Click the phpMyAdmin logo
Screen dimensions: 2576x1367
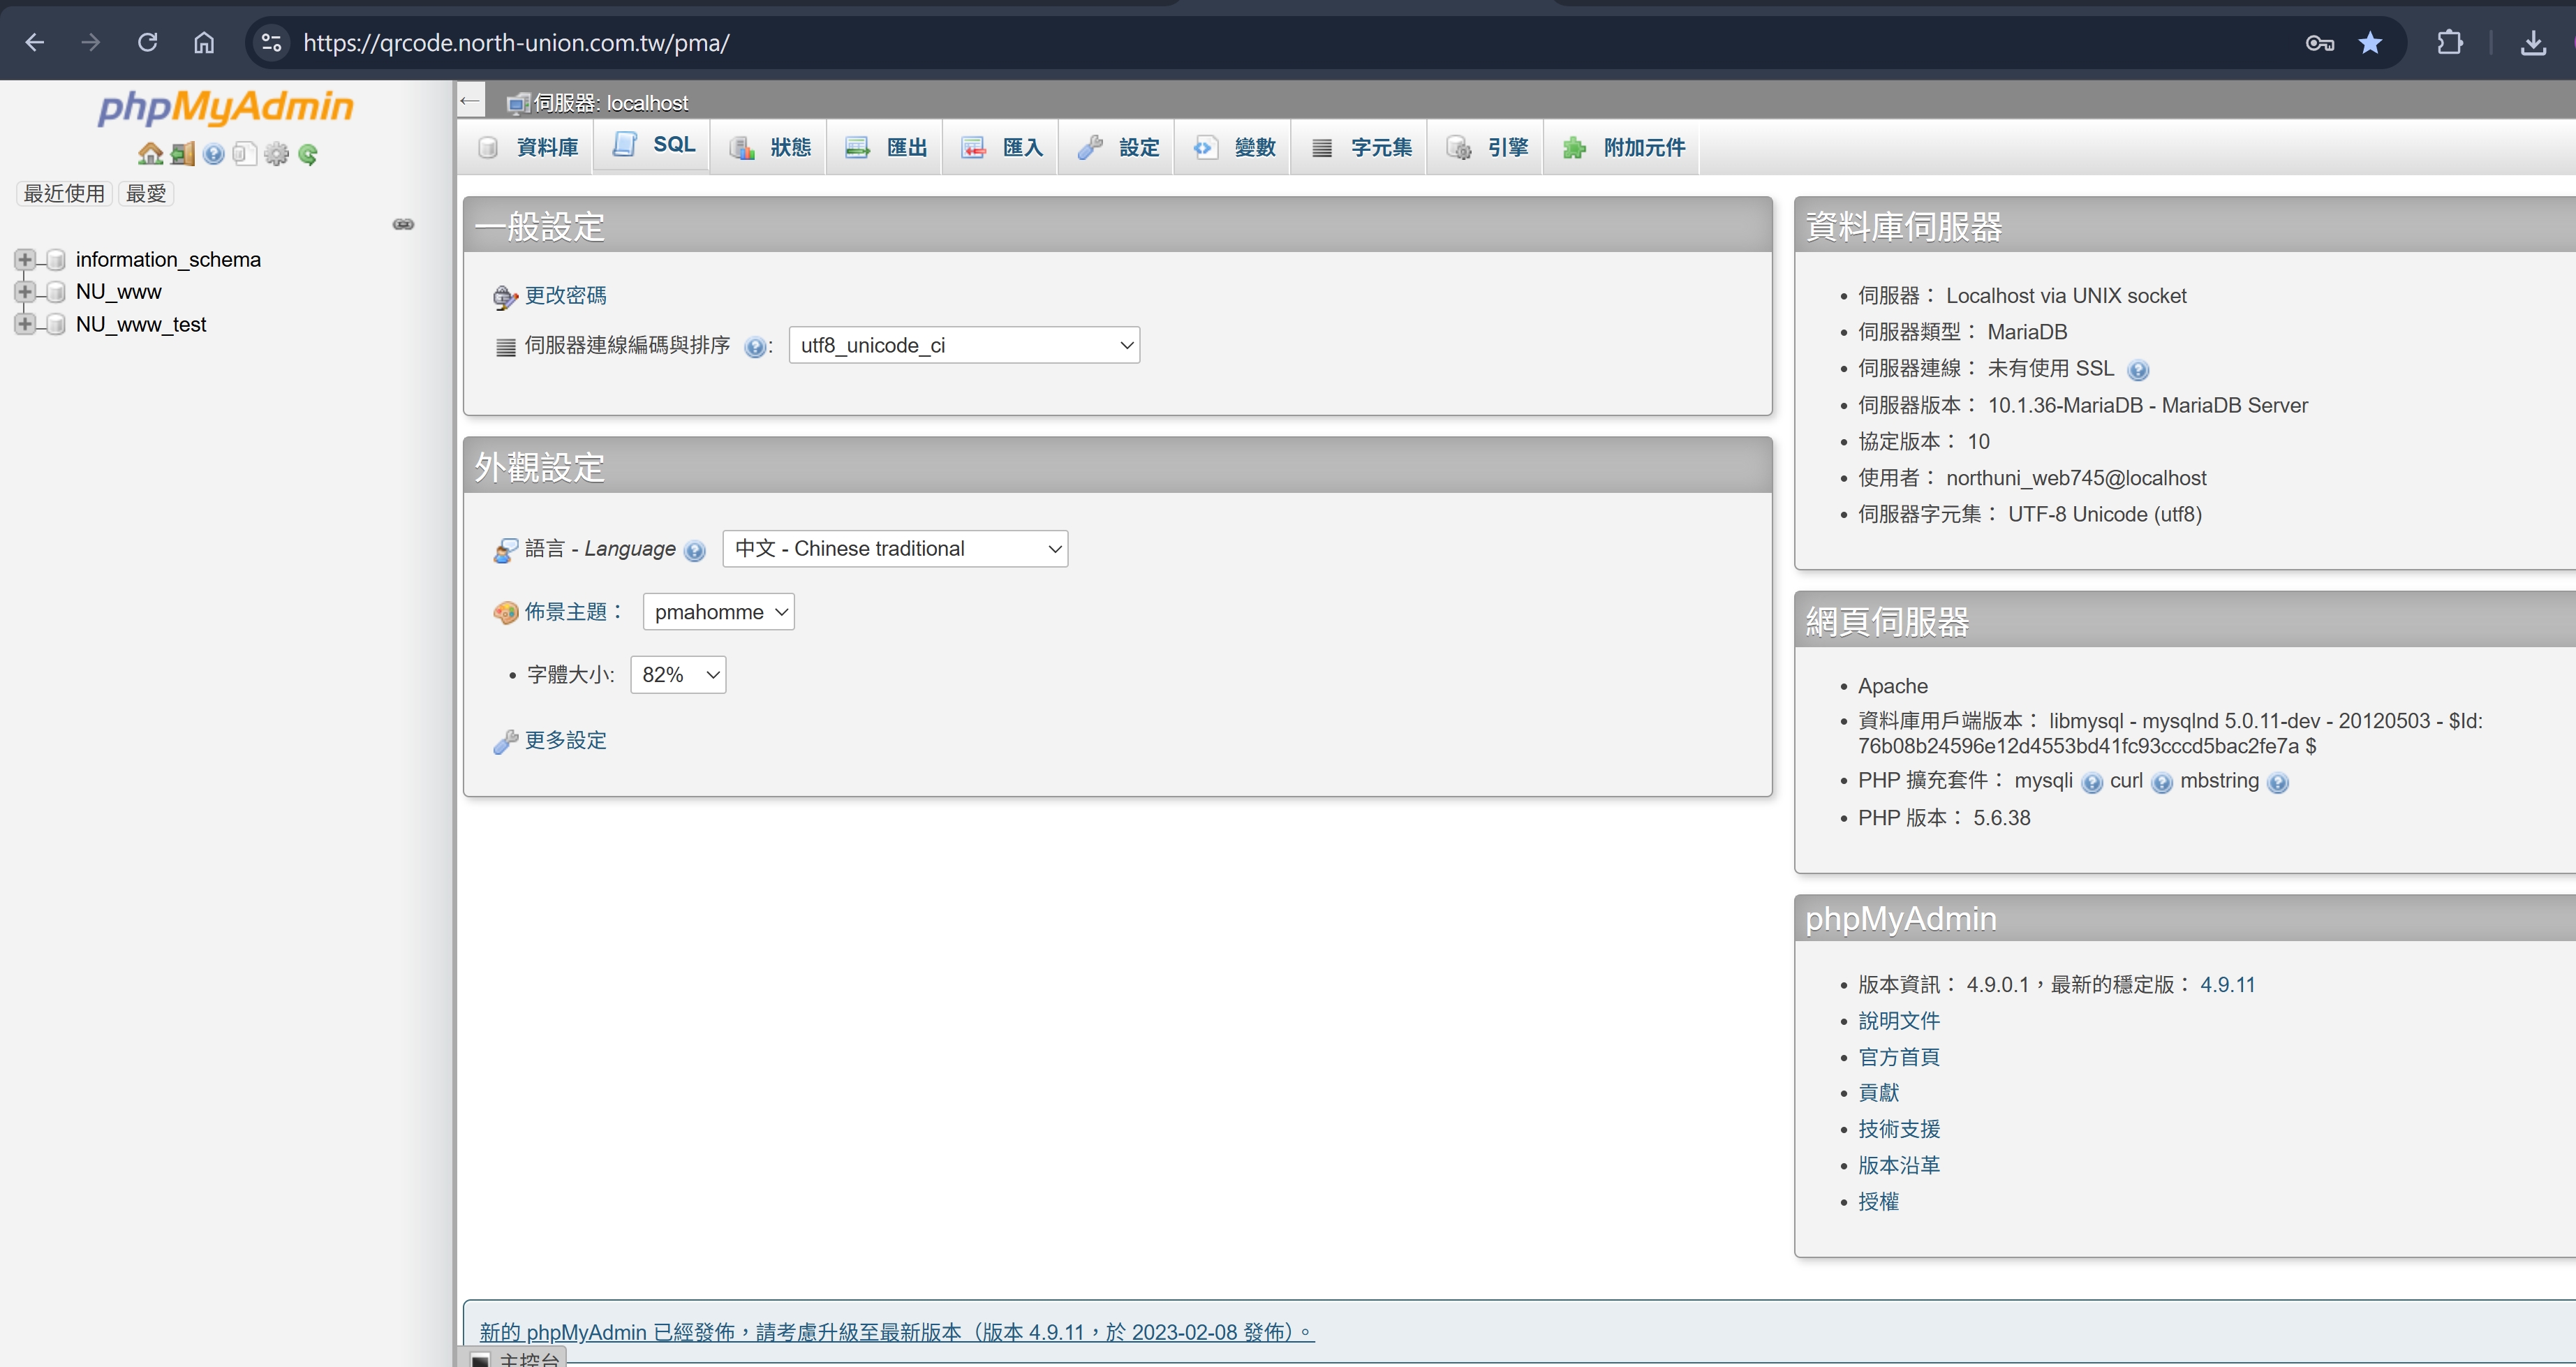[x=225, y=107]
